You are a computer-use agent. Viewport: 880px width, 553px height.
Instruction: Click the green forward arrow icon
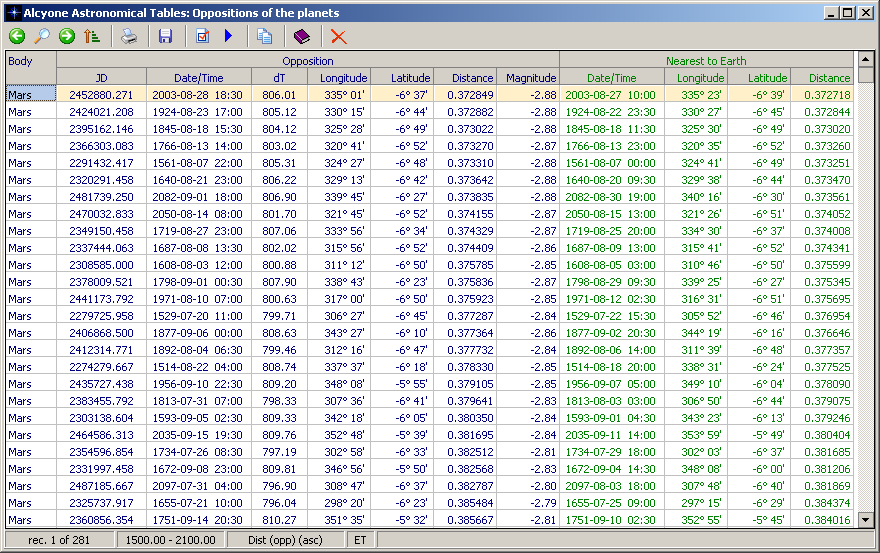click(x=67, y=37)
